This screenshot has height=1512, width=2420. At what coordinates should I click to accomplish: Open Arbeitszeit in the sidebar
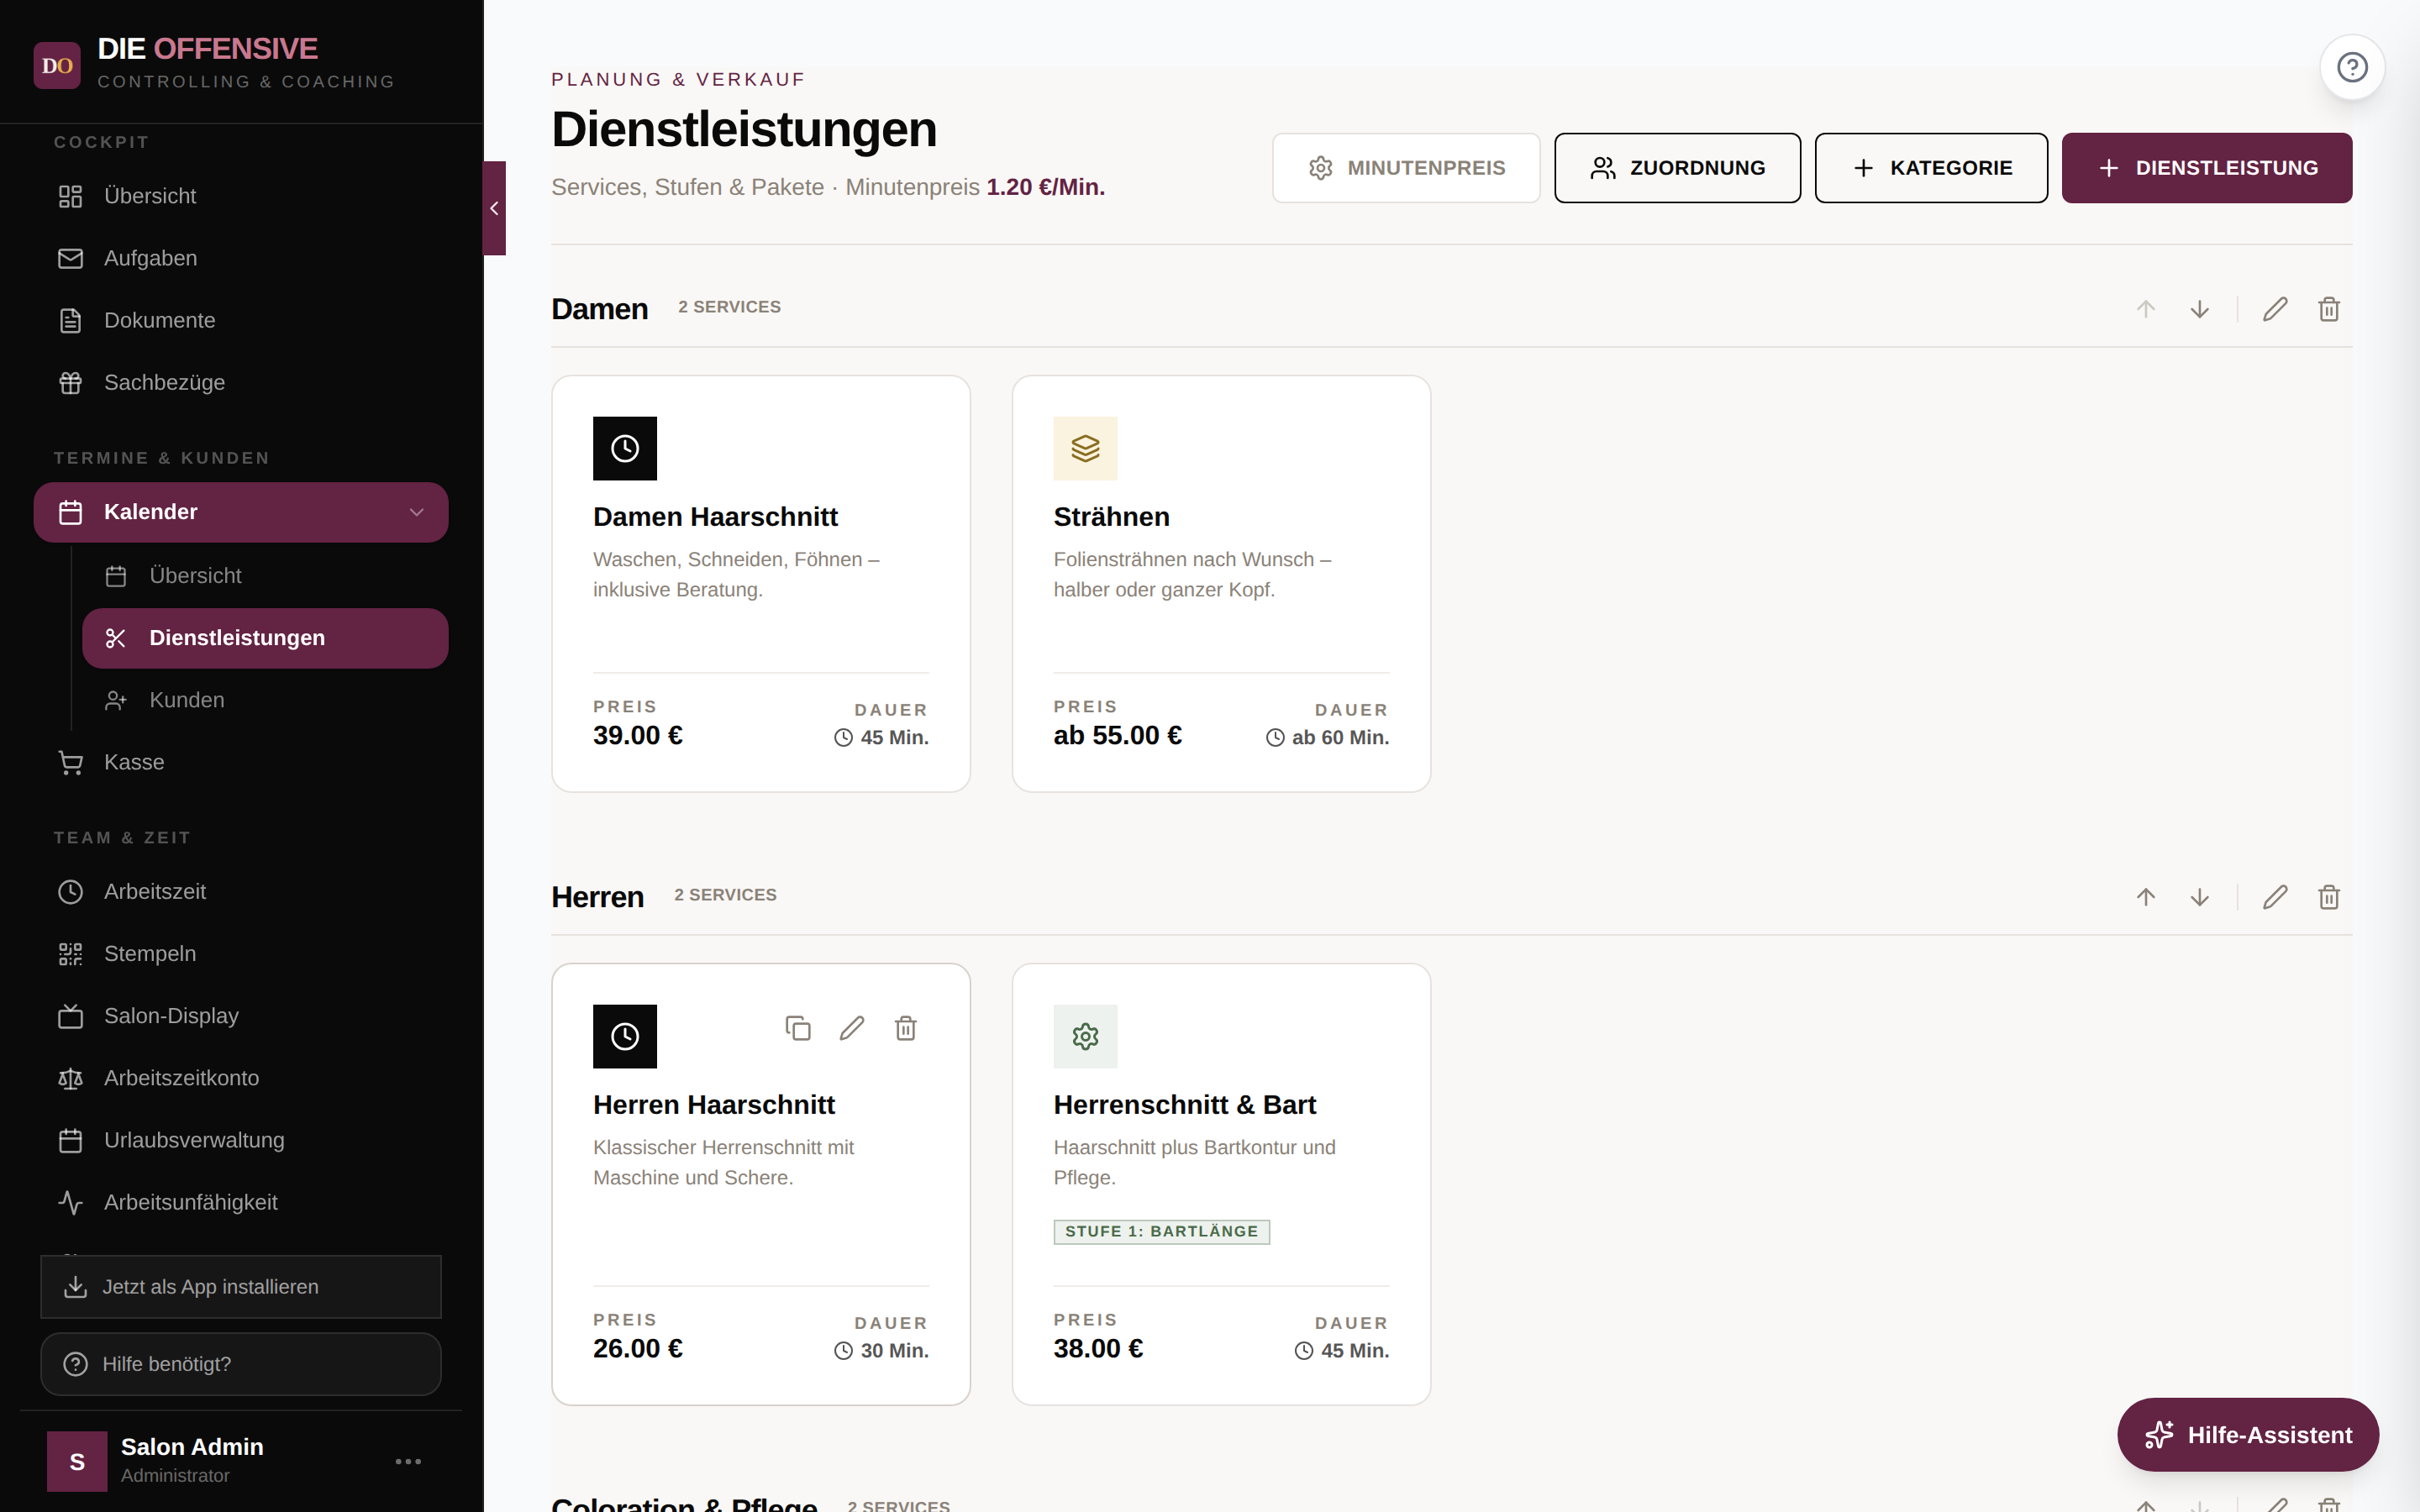coord(241,891)
